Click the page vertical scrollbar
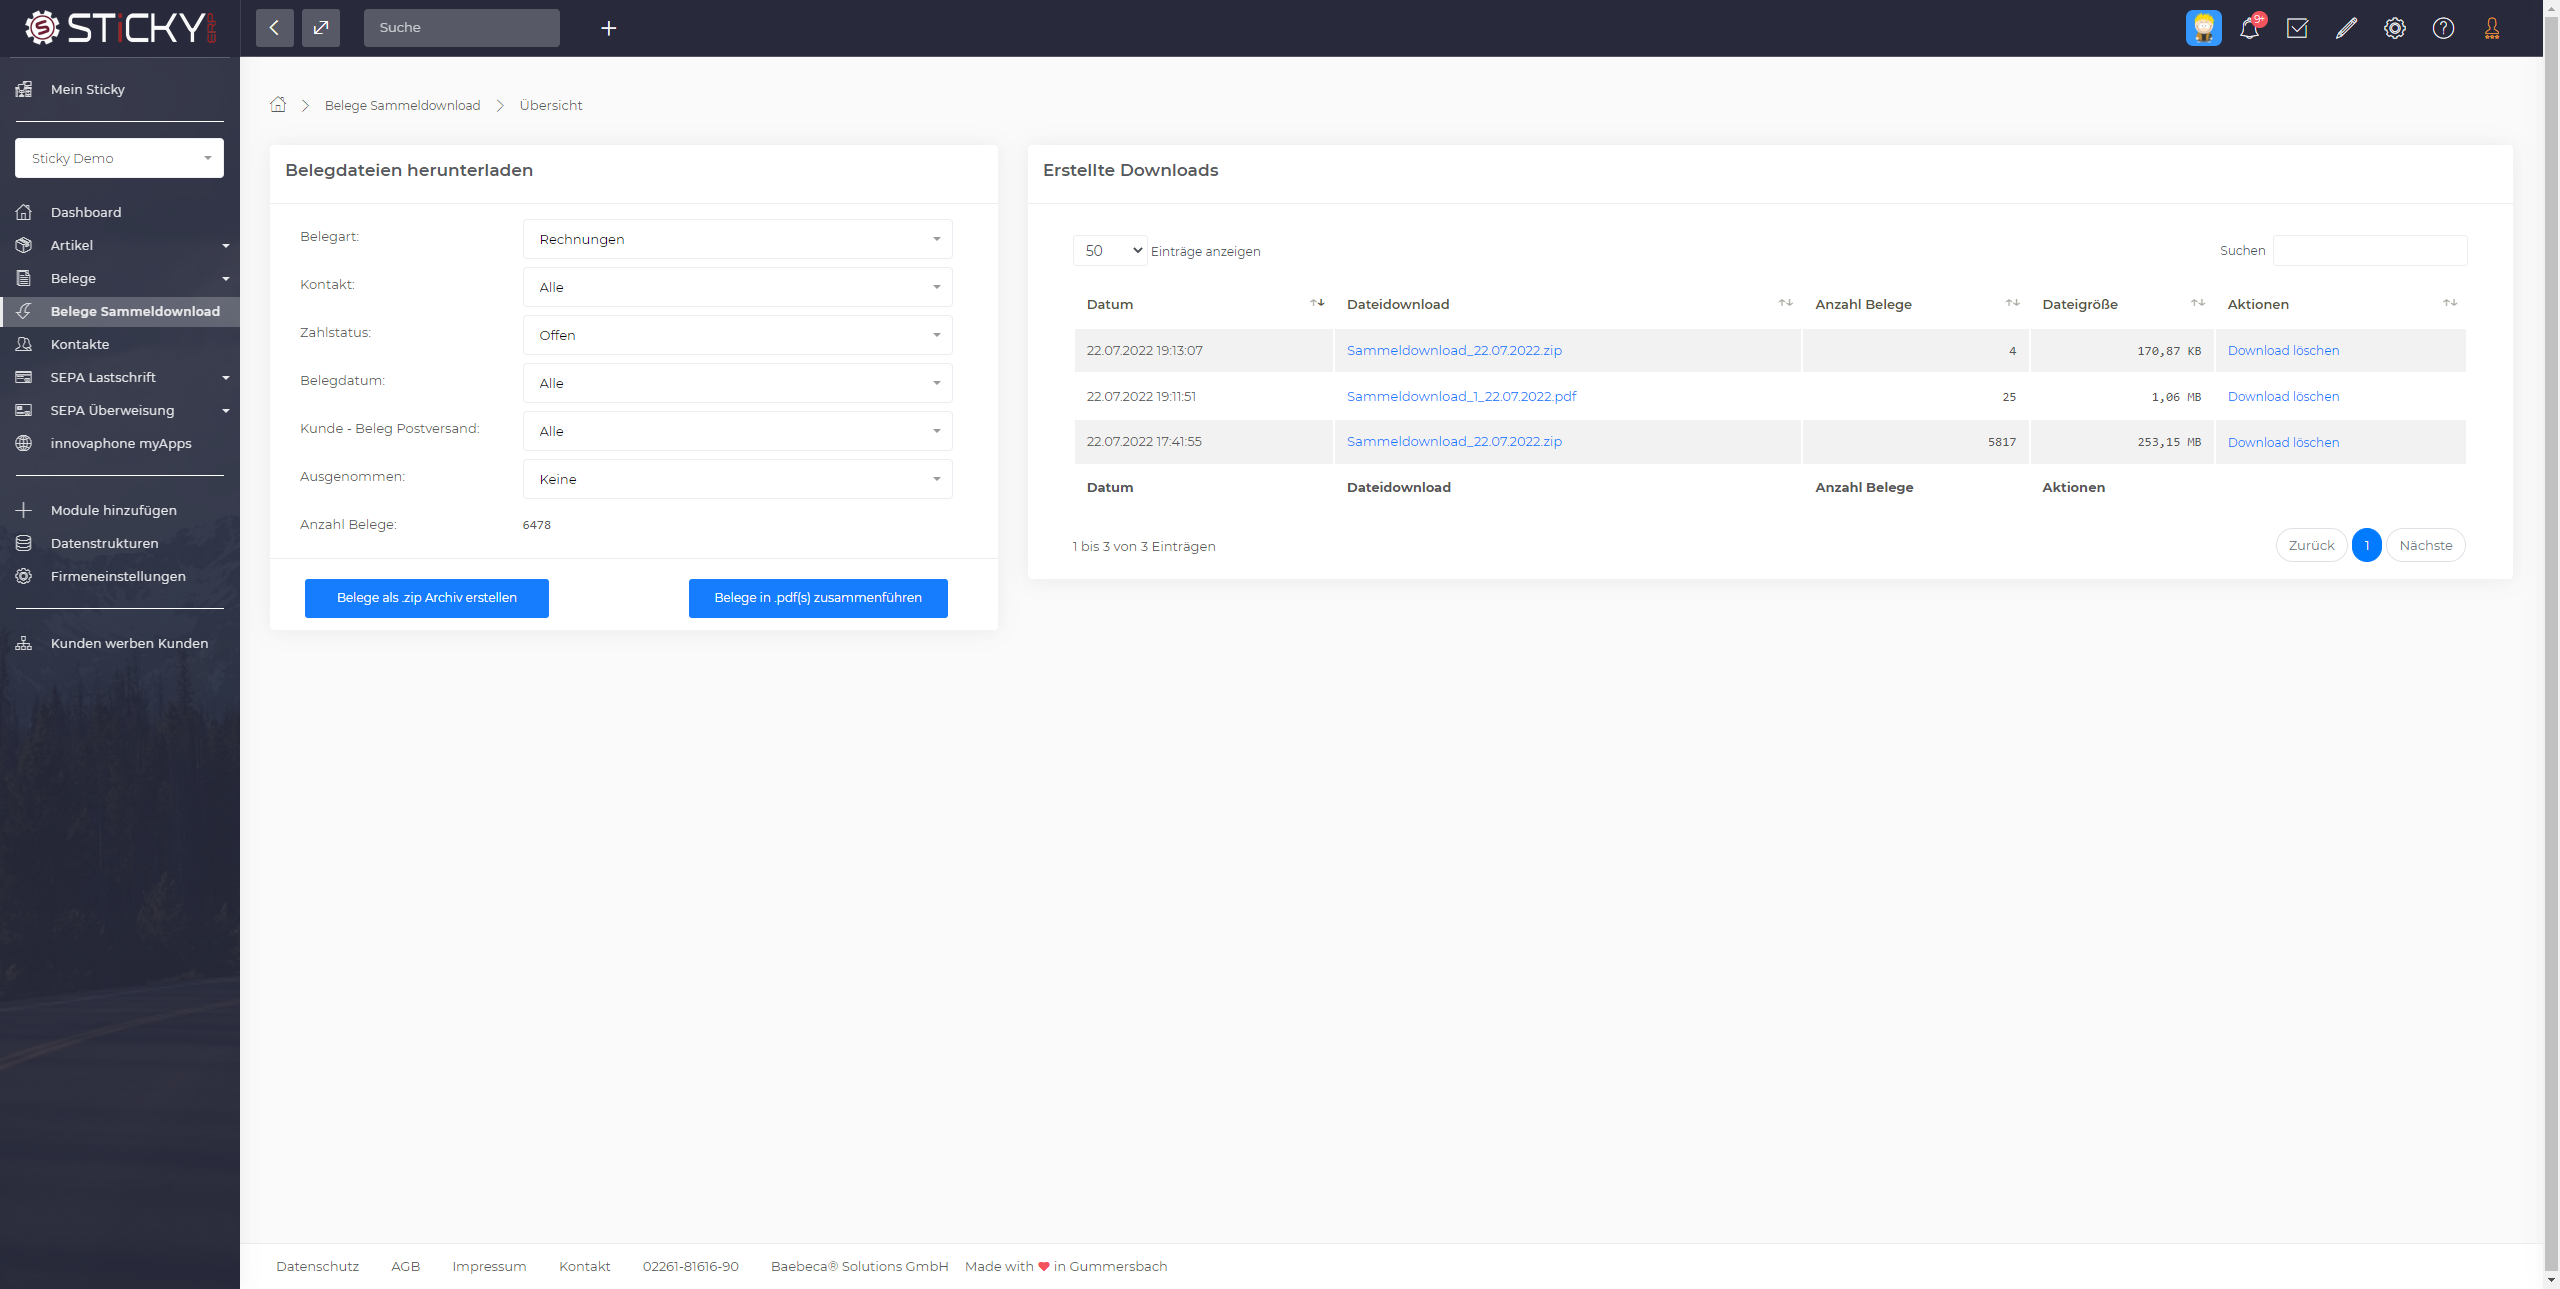2560x1289 pixels. [2551, 644]
